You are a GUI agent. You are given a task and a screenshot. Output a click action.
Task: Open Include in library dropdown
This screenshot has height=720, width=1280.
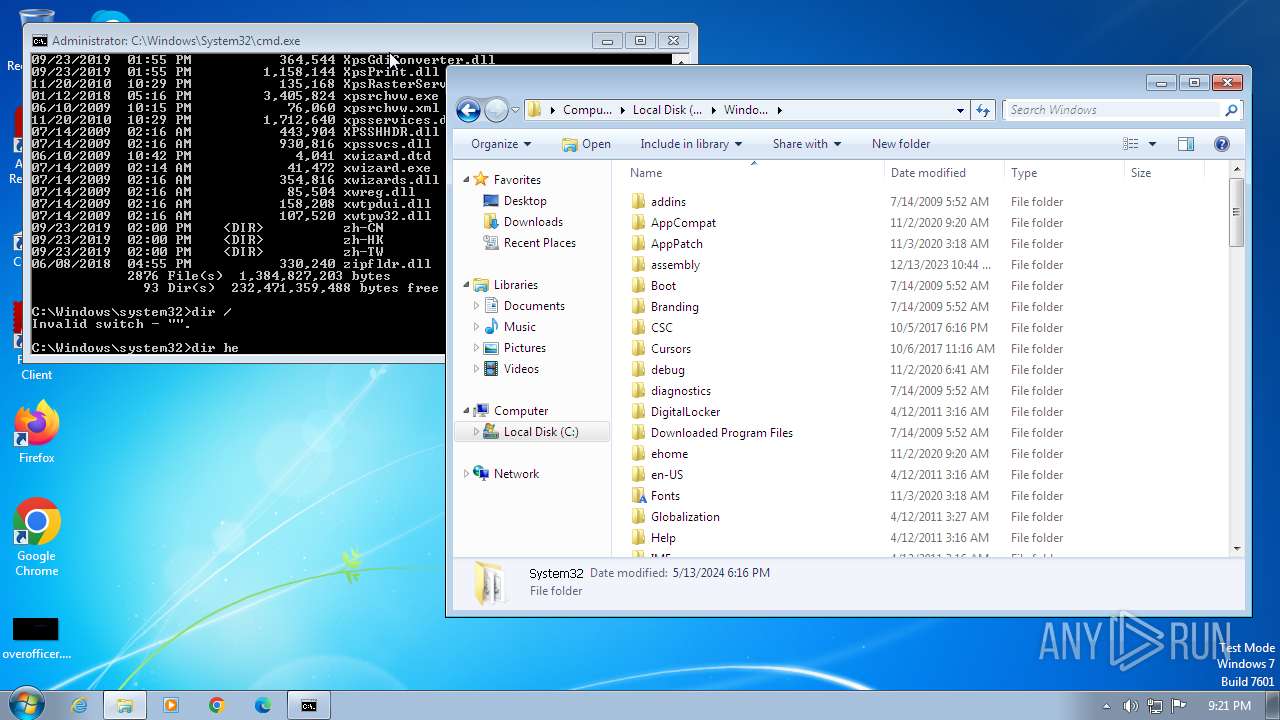coord(691,144)
